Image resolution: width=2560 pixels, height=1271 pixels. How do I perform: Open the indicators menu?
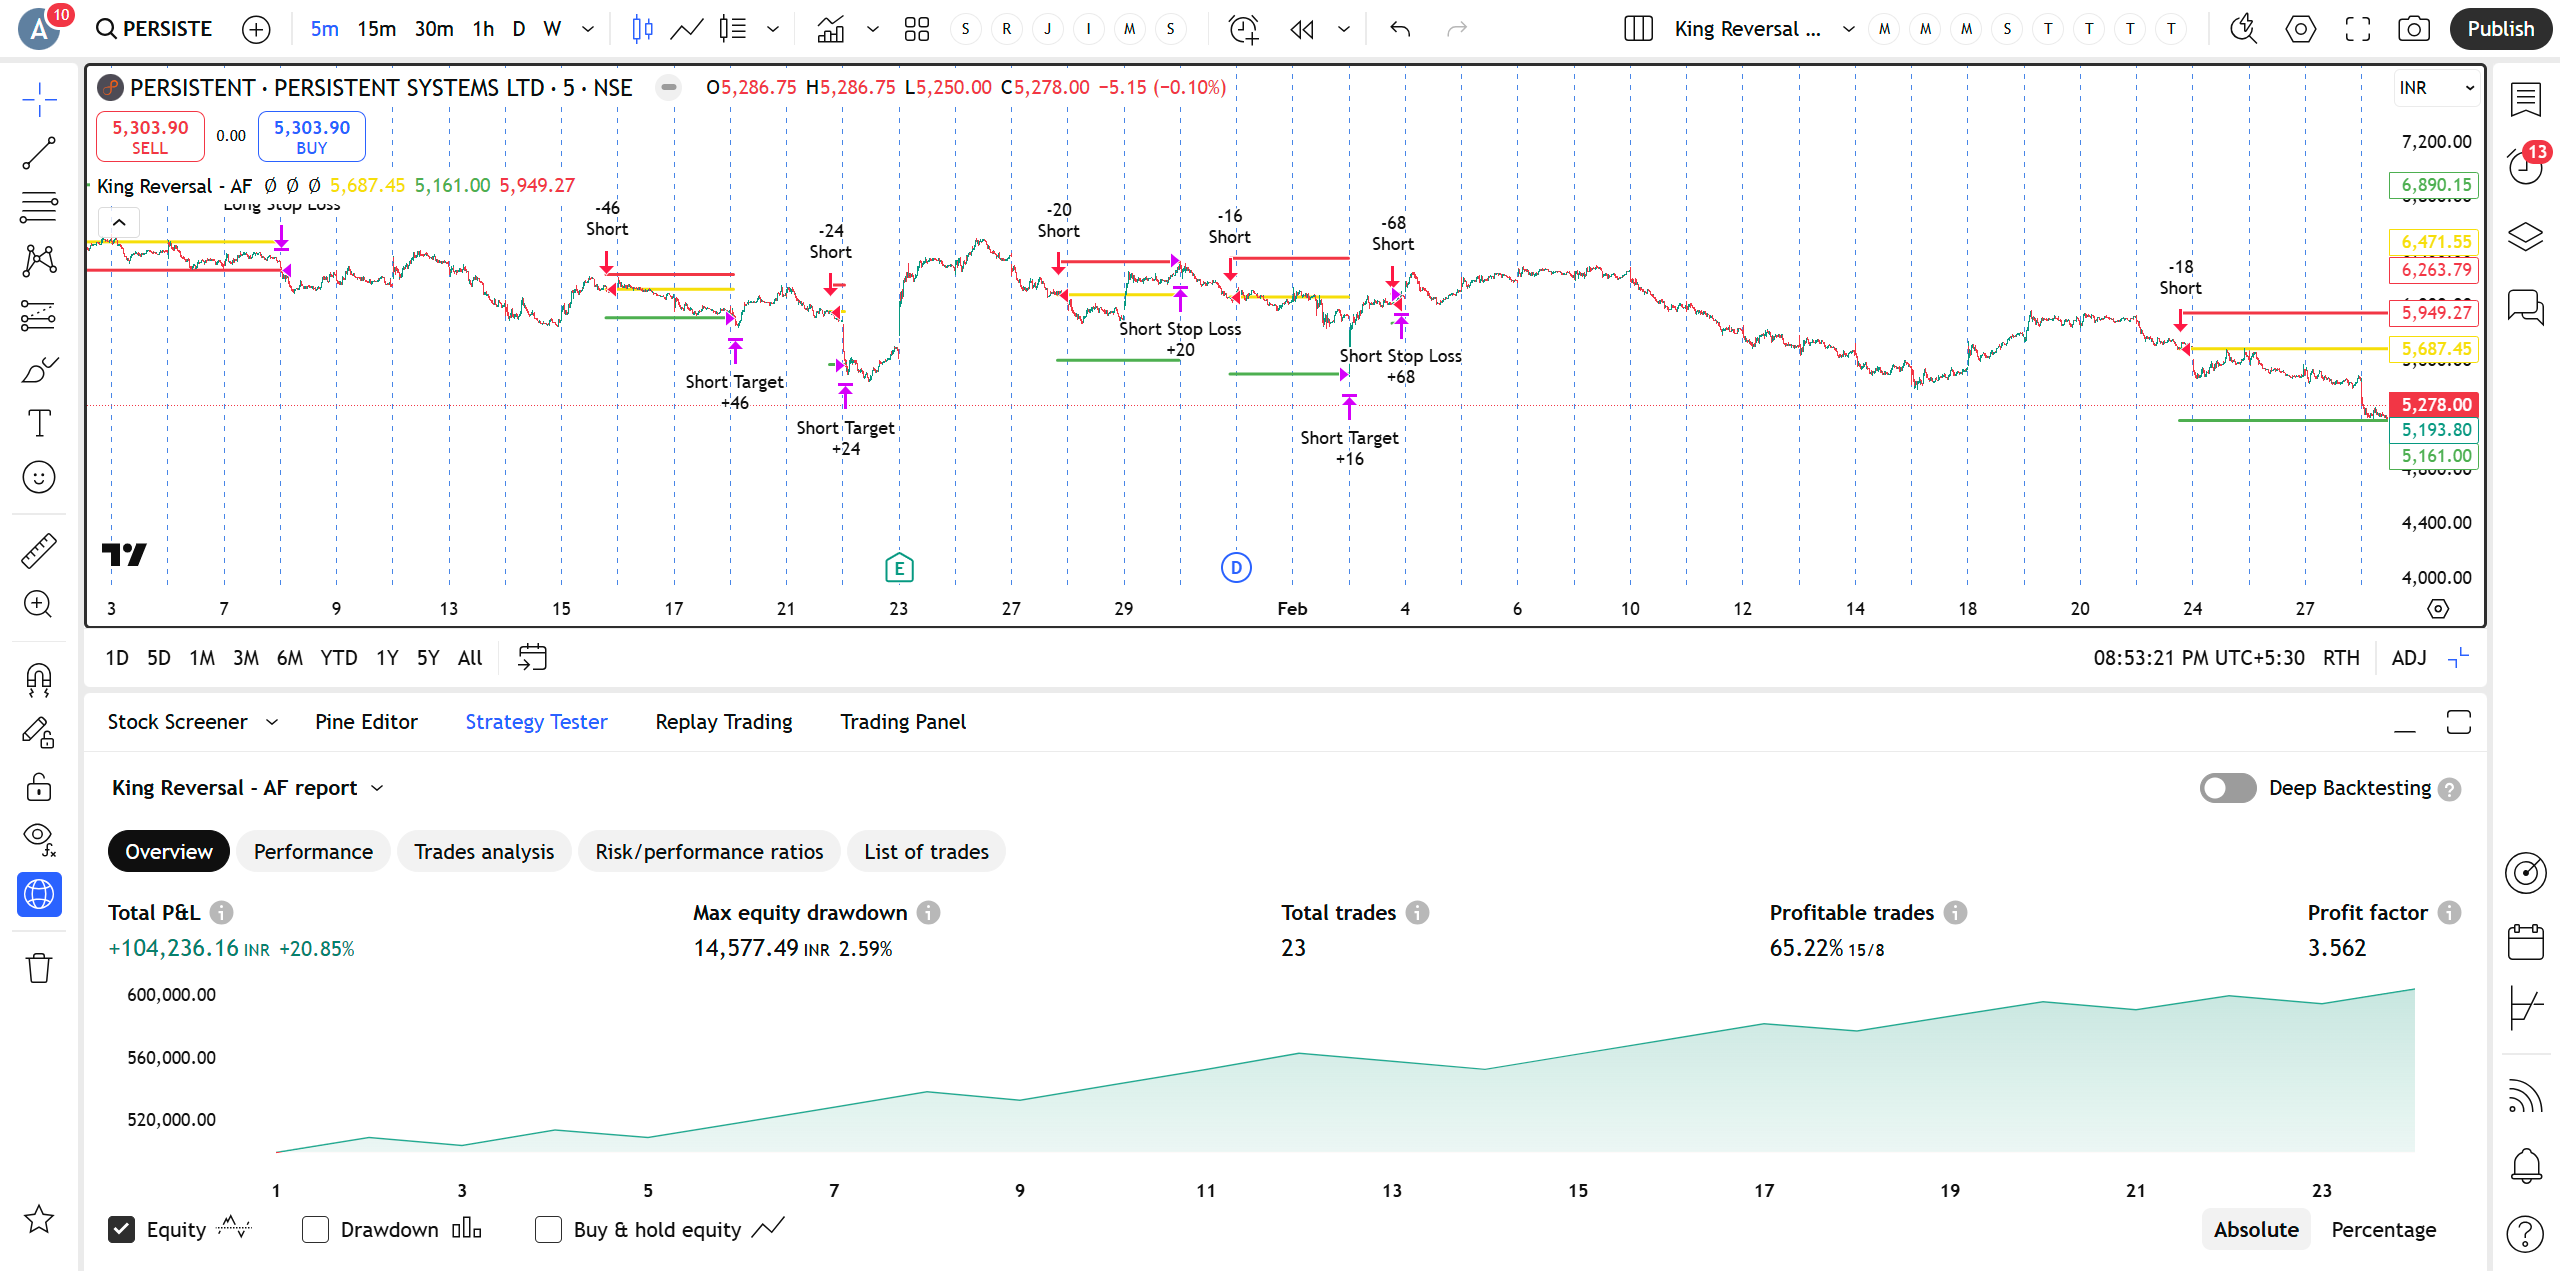[830, 29]
